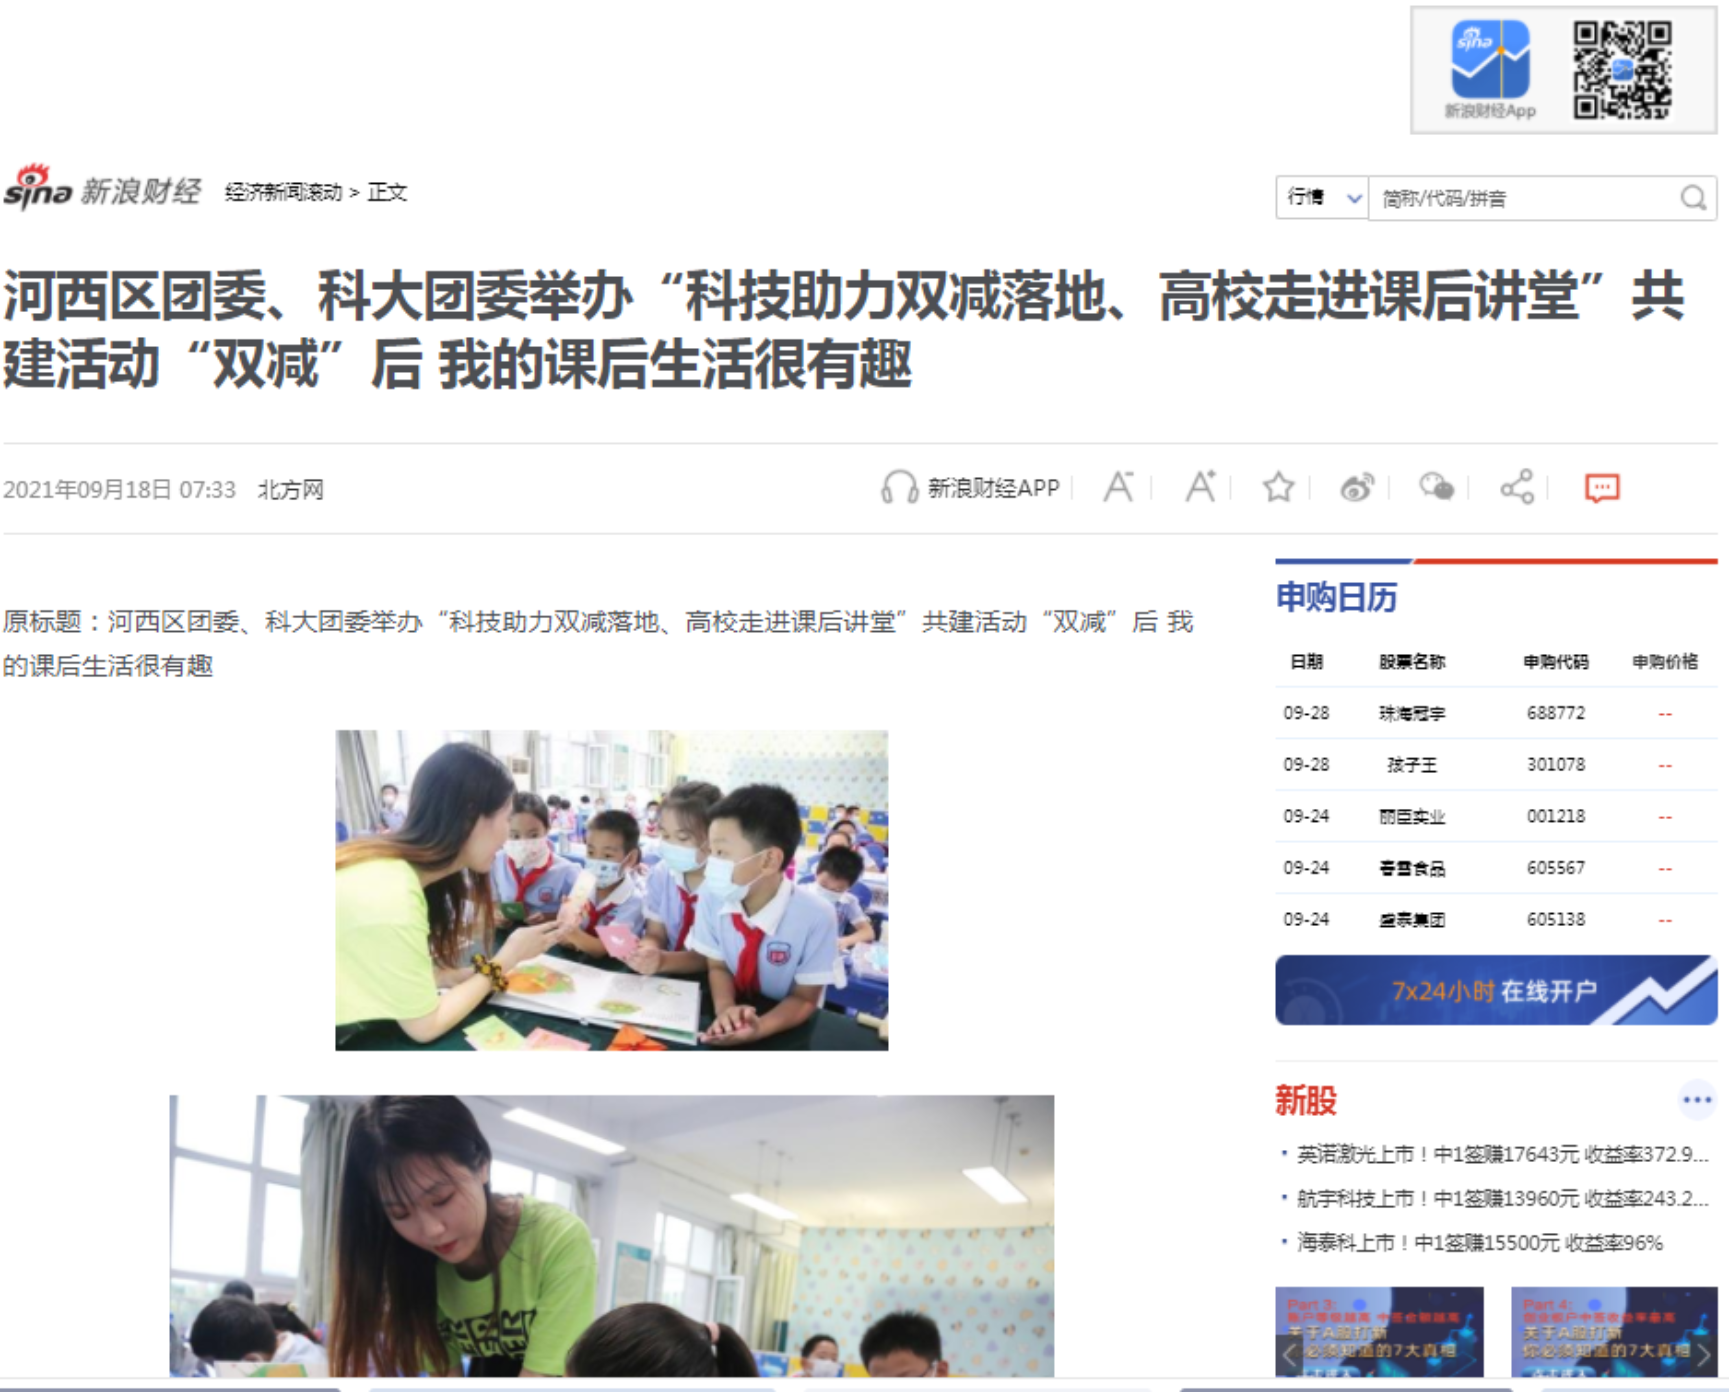This screenshot has width=1730, height=1393.
Task: Click the star favorite icon
Action: click(1278, 488)
